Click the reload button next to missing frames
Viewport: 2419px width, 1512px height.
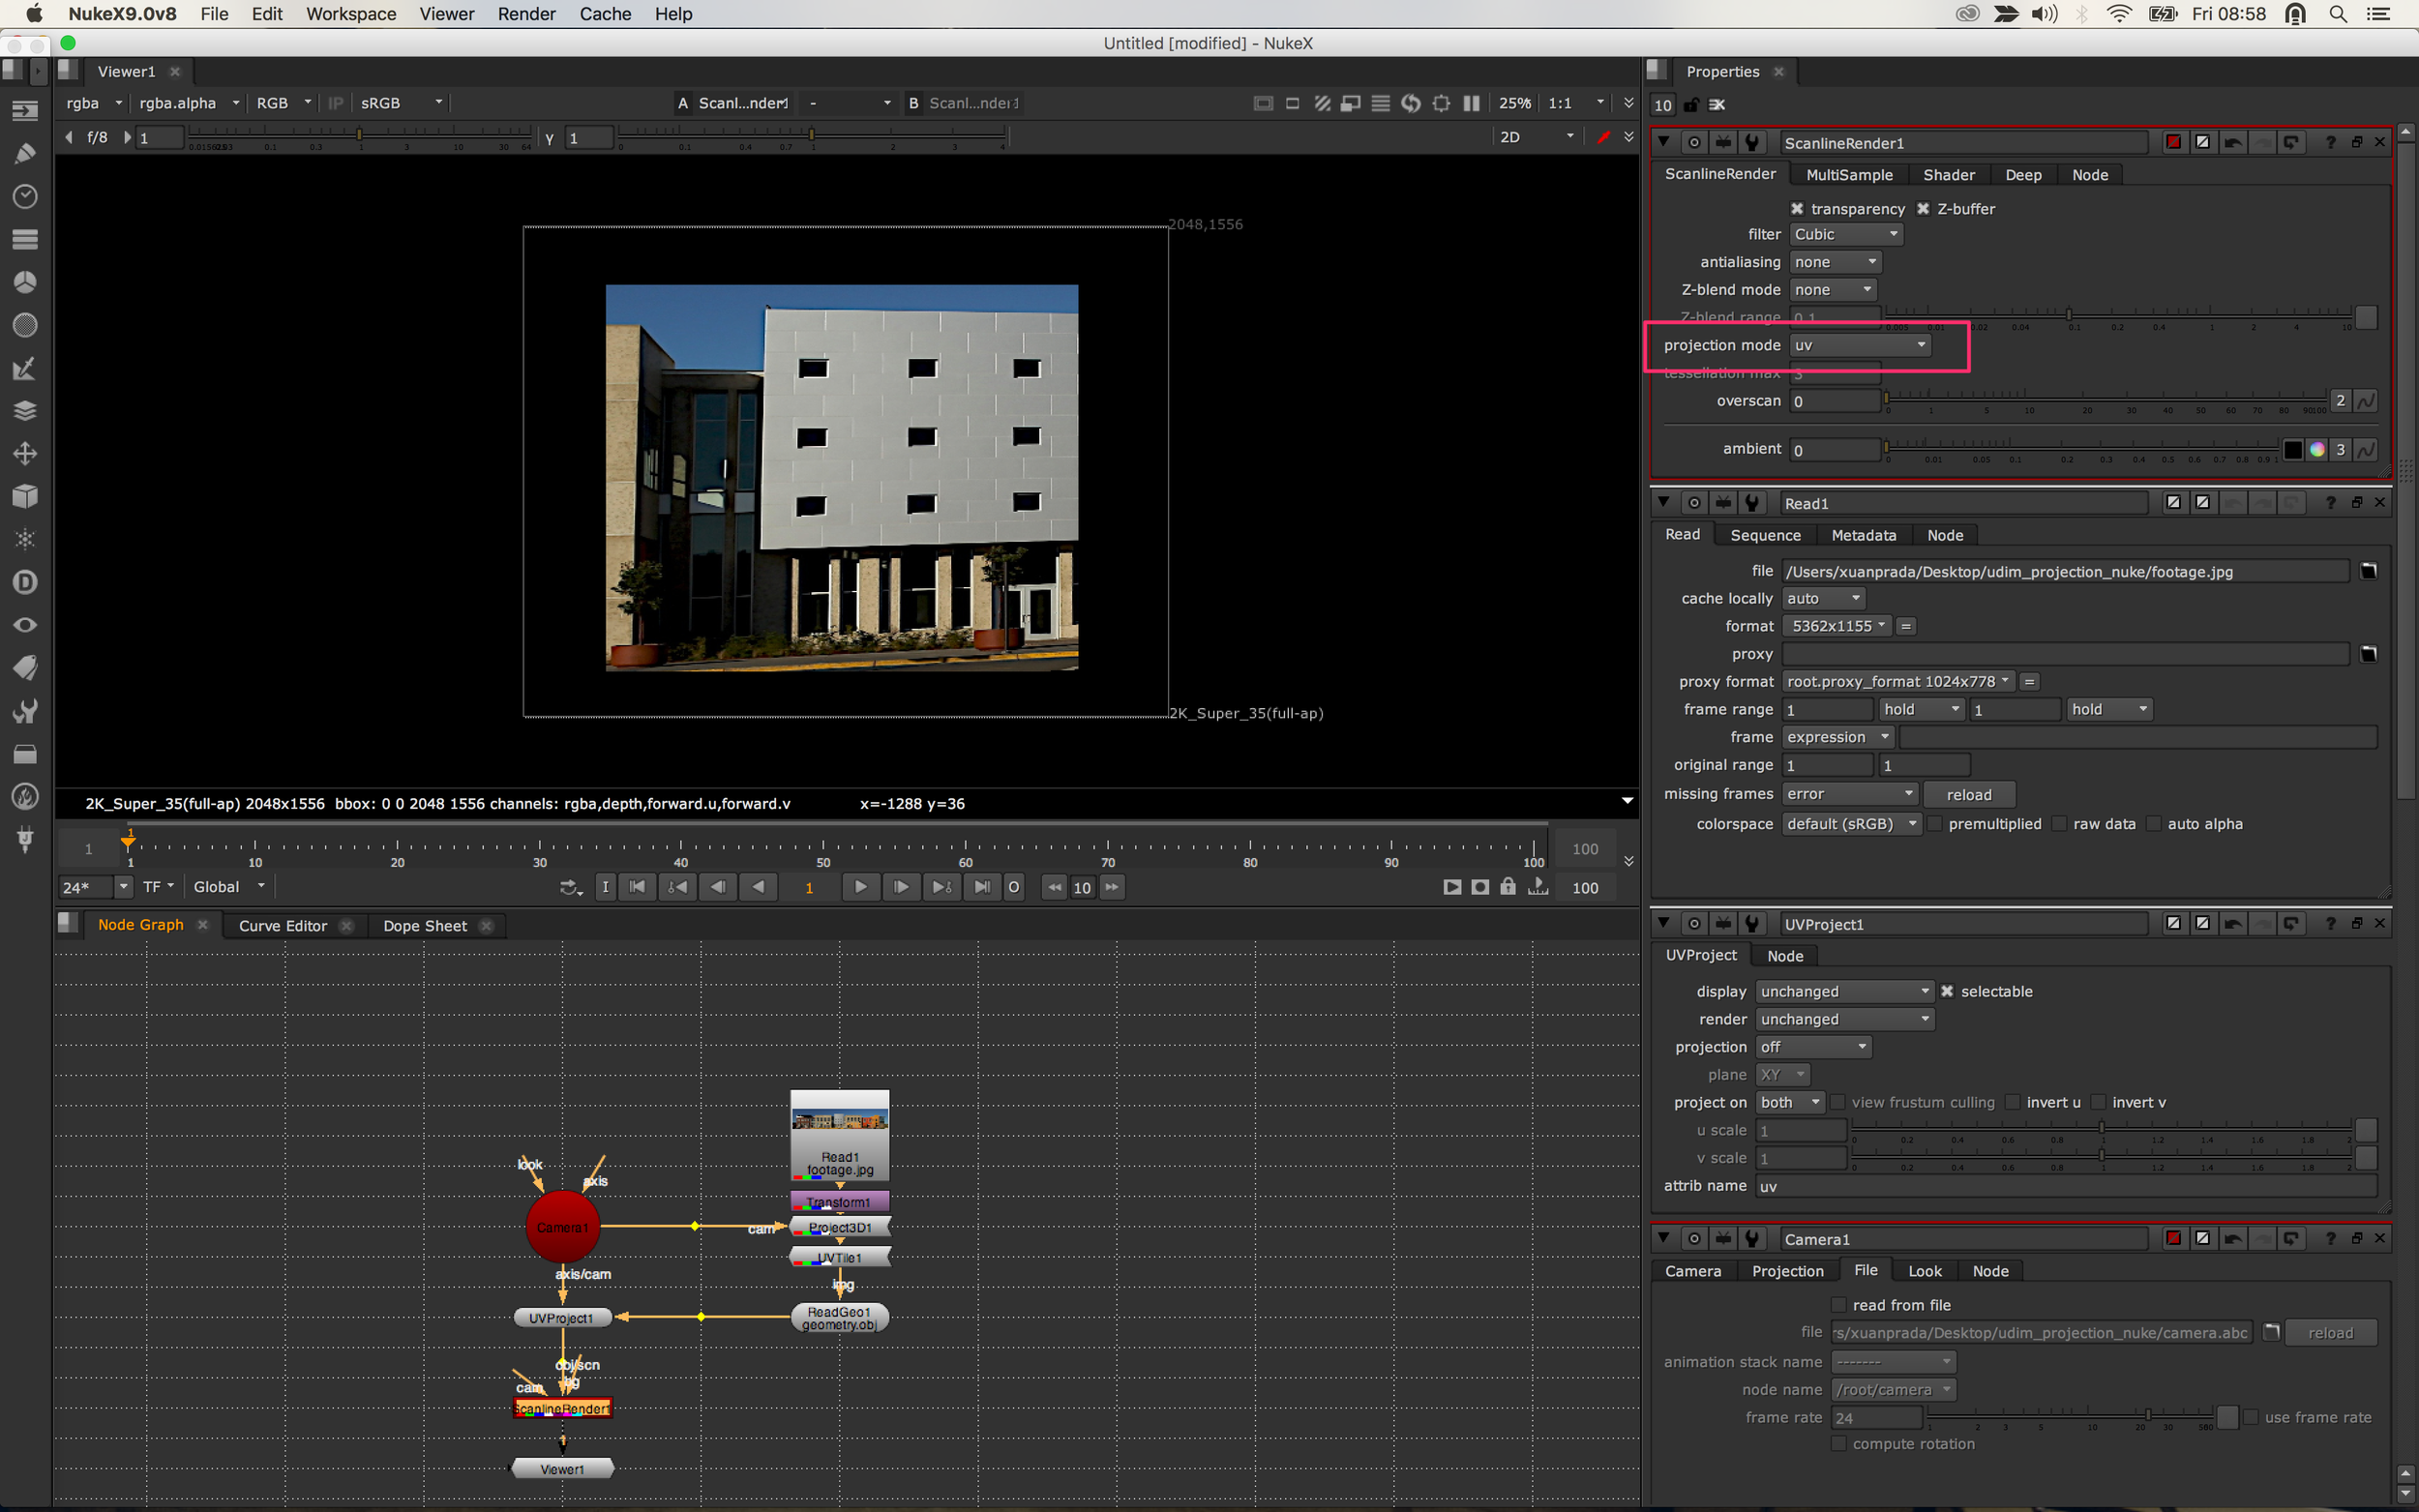click(x=1968, y=794)
